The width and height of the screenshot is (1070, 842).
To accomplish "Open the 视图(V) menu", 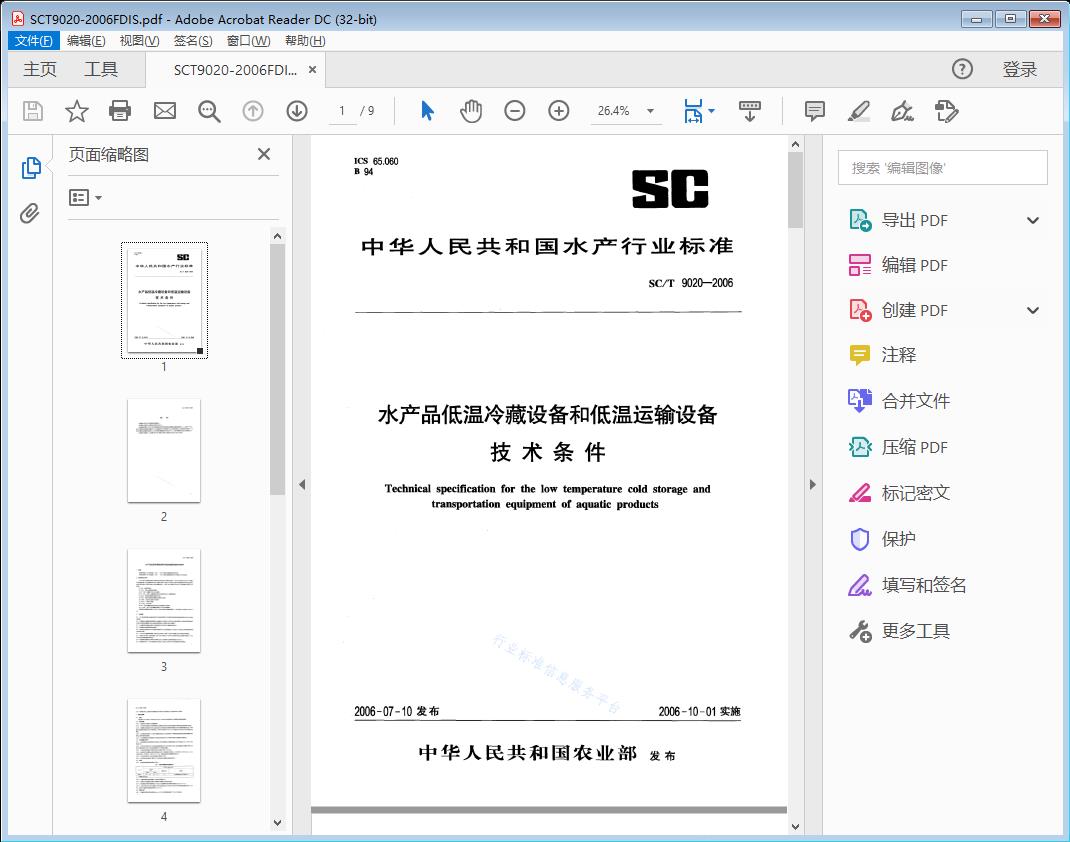I will [139, 41].
